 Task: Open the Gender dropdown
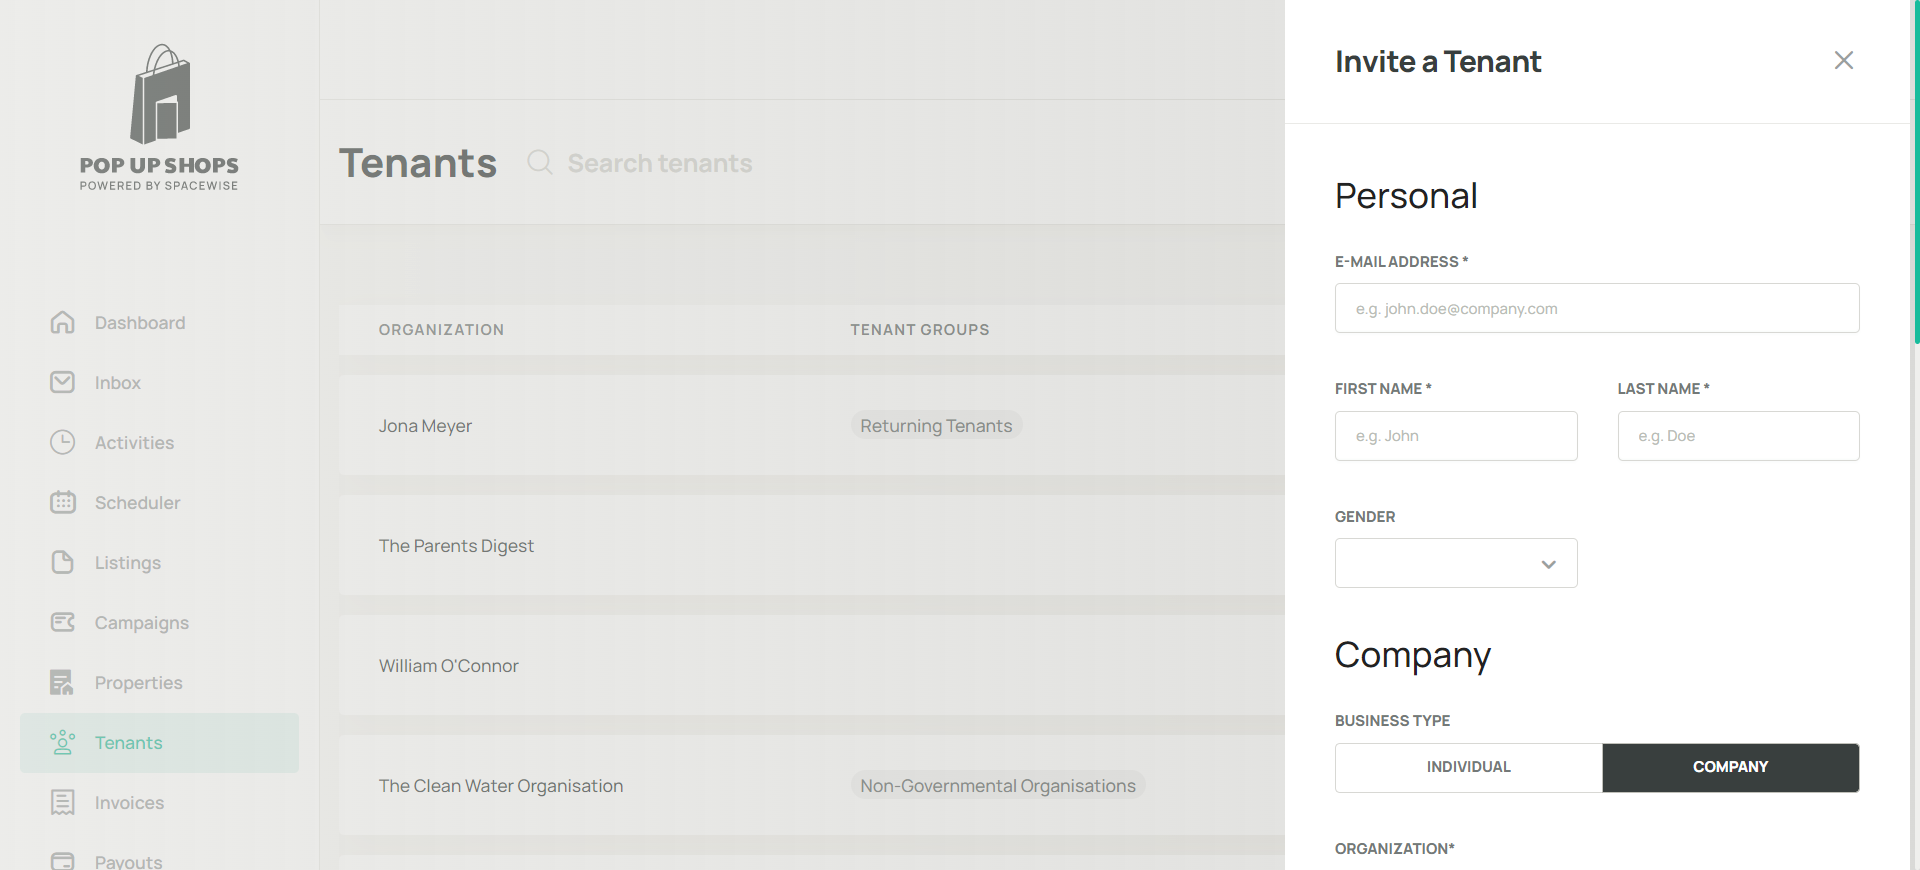[1455, 563]
